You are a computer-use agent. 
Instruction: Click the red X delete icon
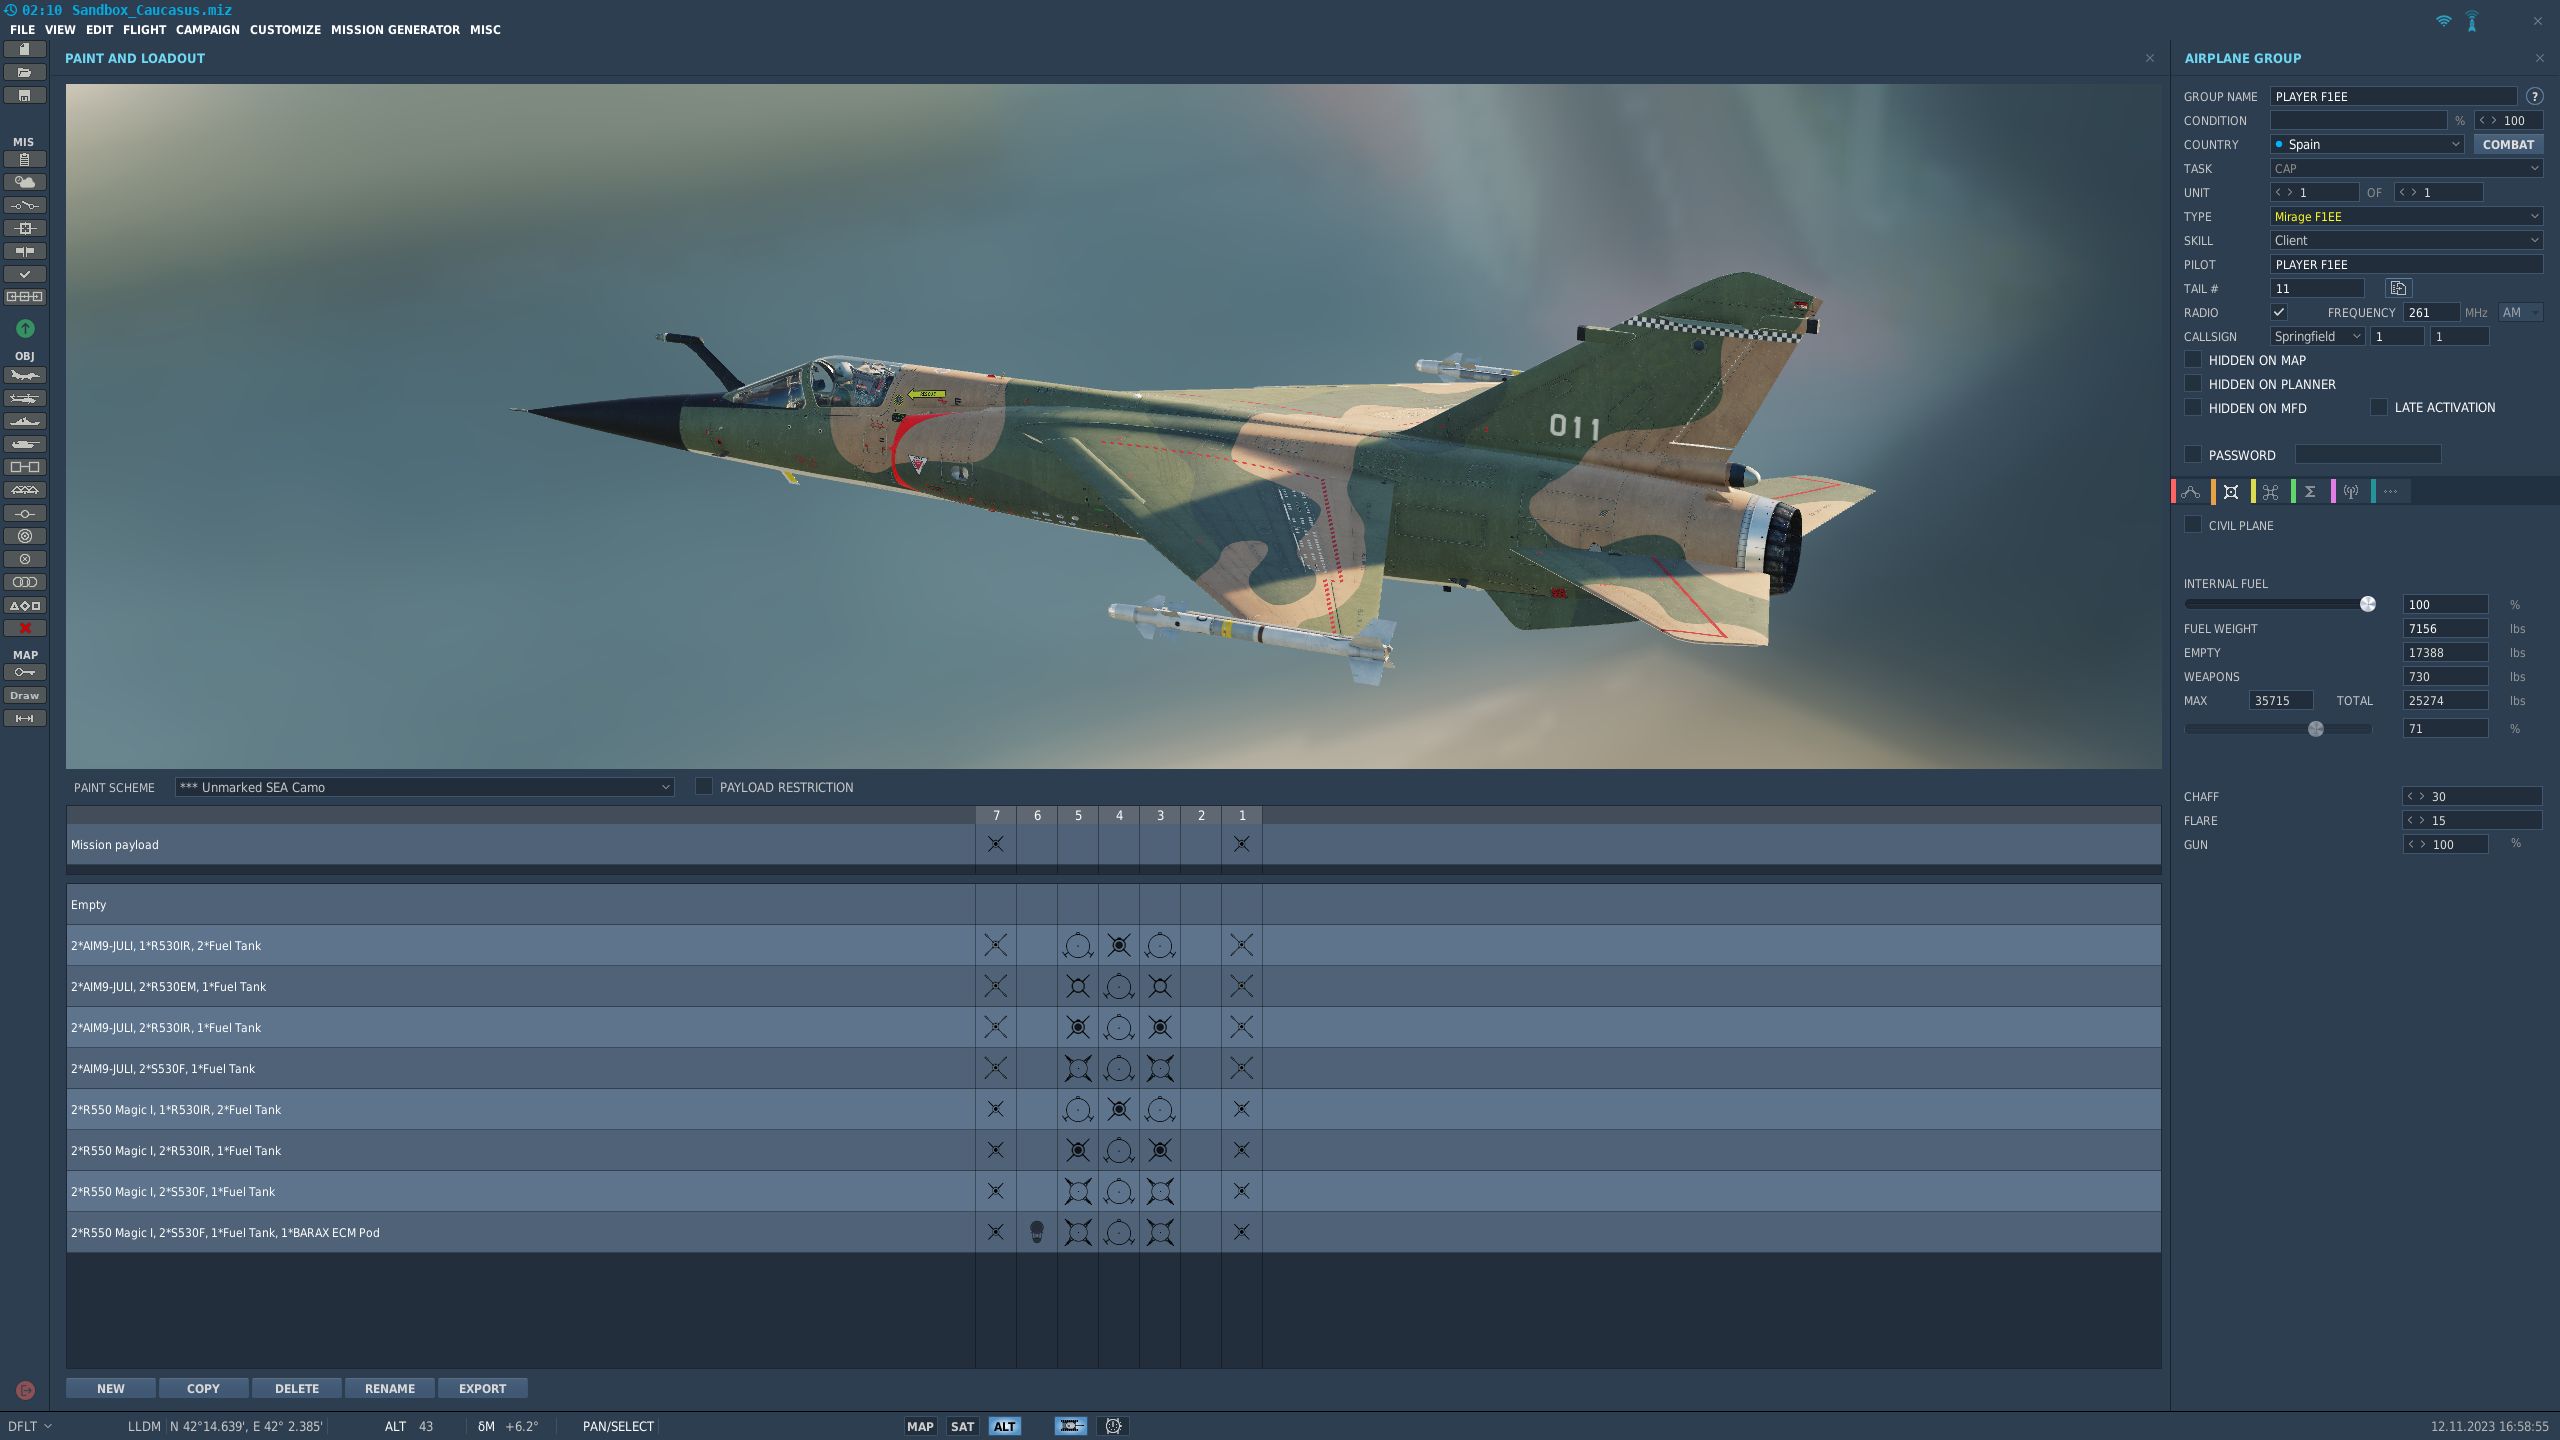pyautogui.click(x=25, y=628)
